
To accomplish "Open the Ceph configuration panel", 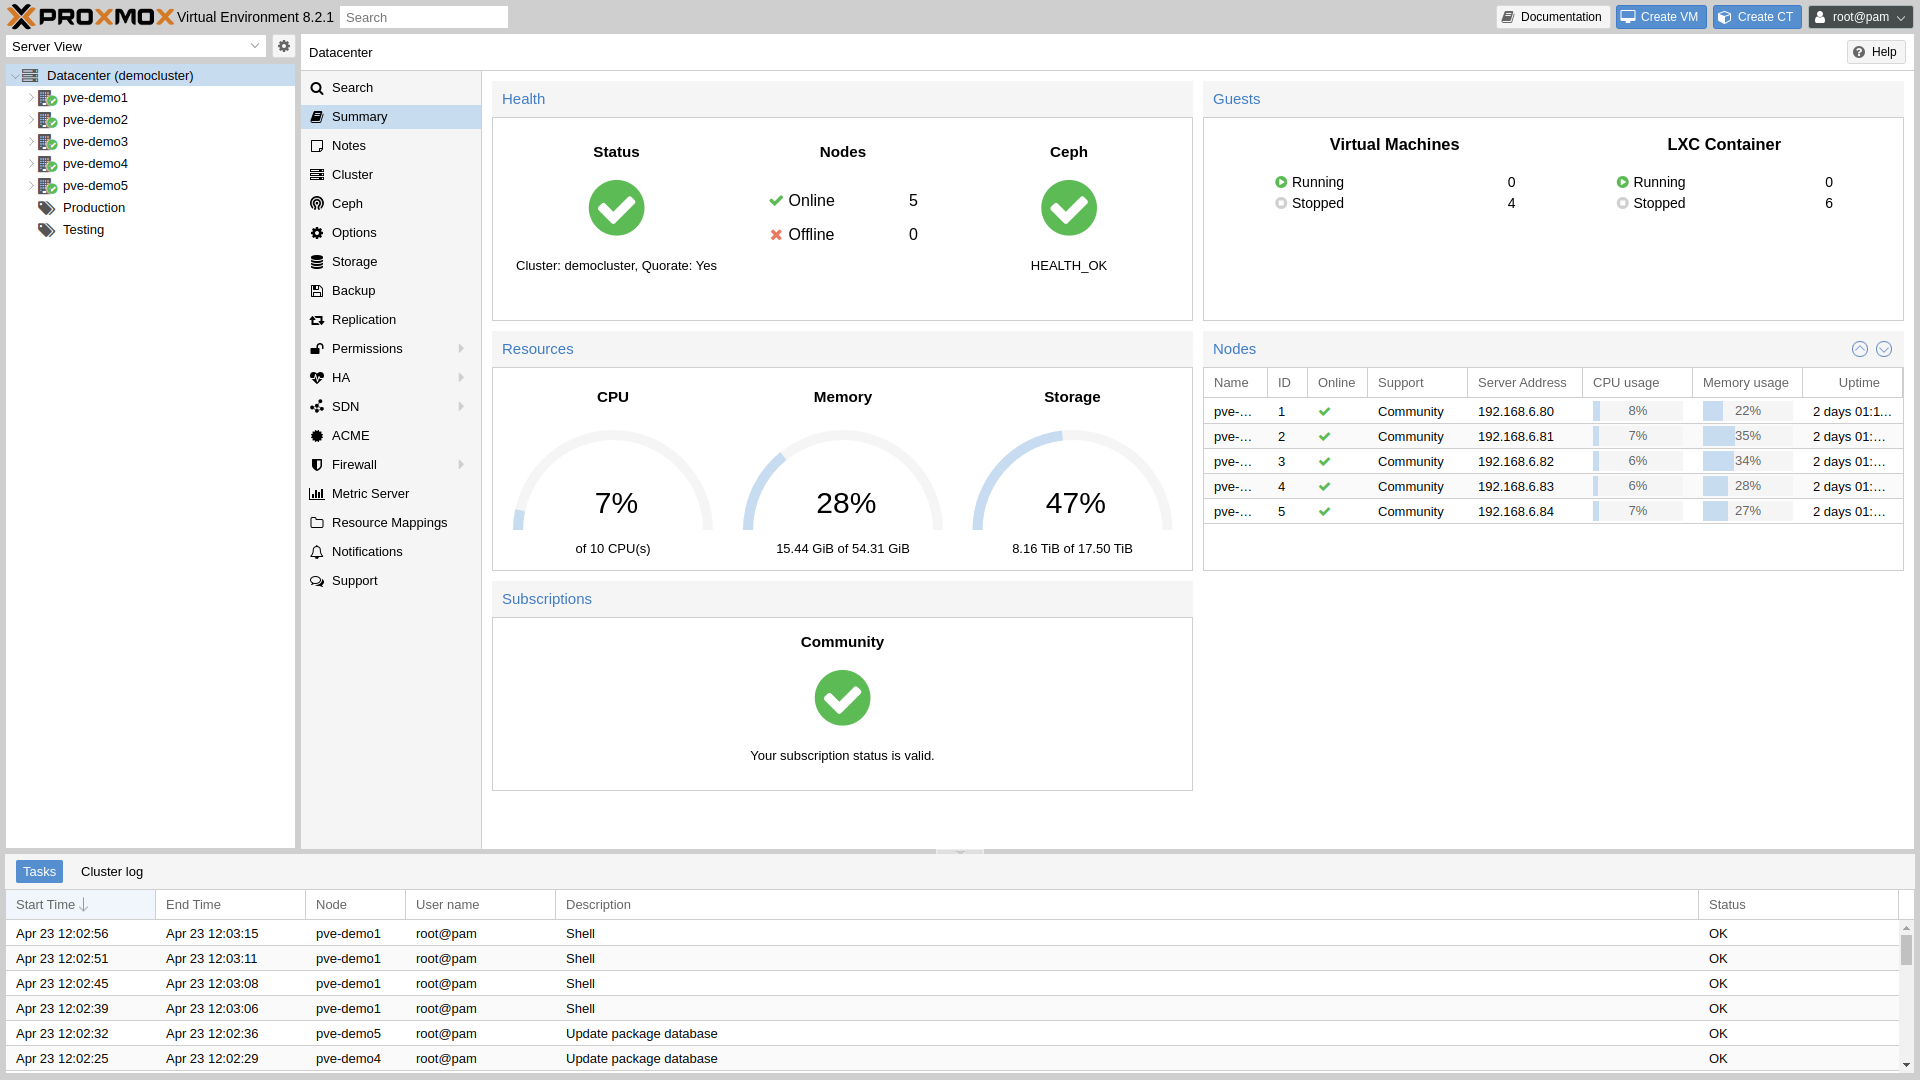I will 347,203.
